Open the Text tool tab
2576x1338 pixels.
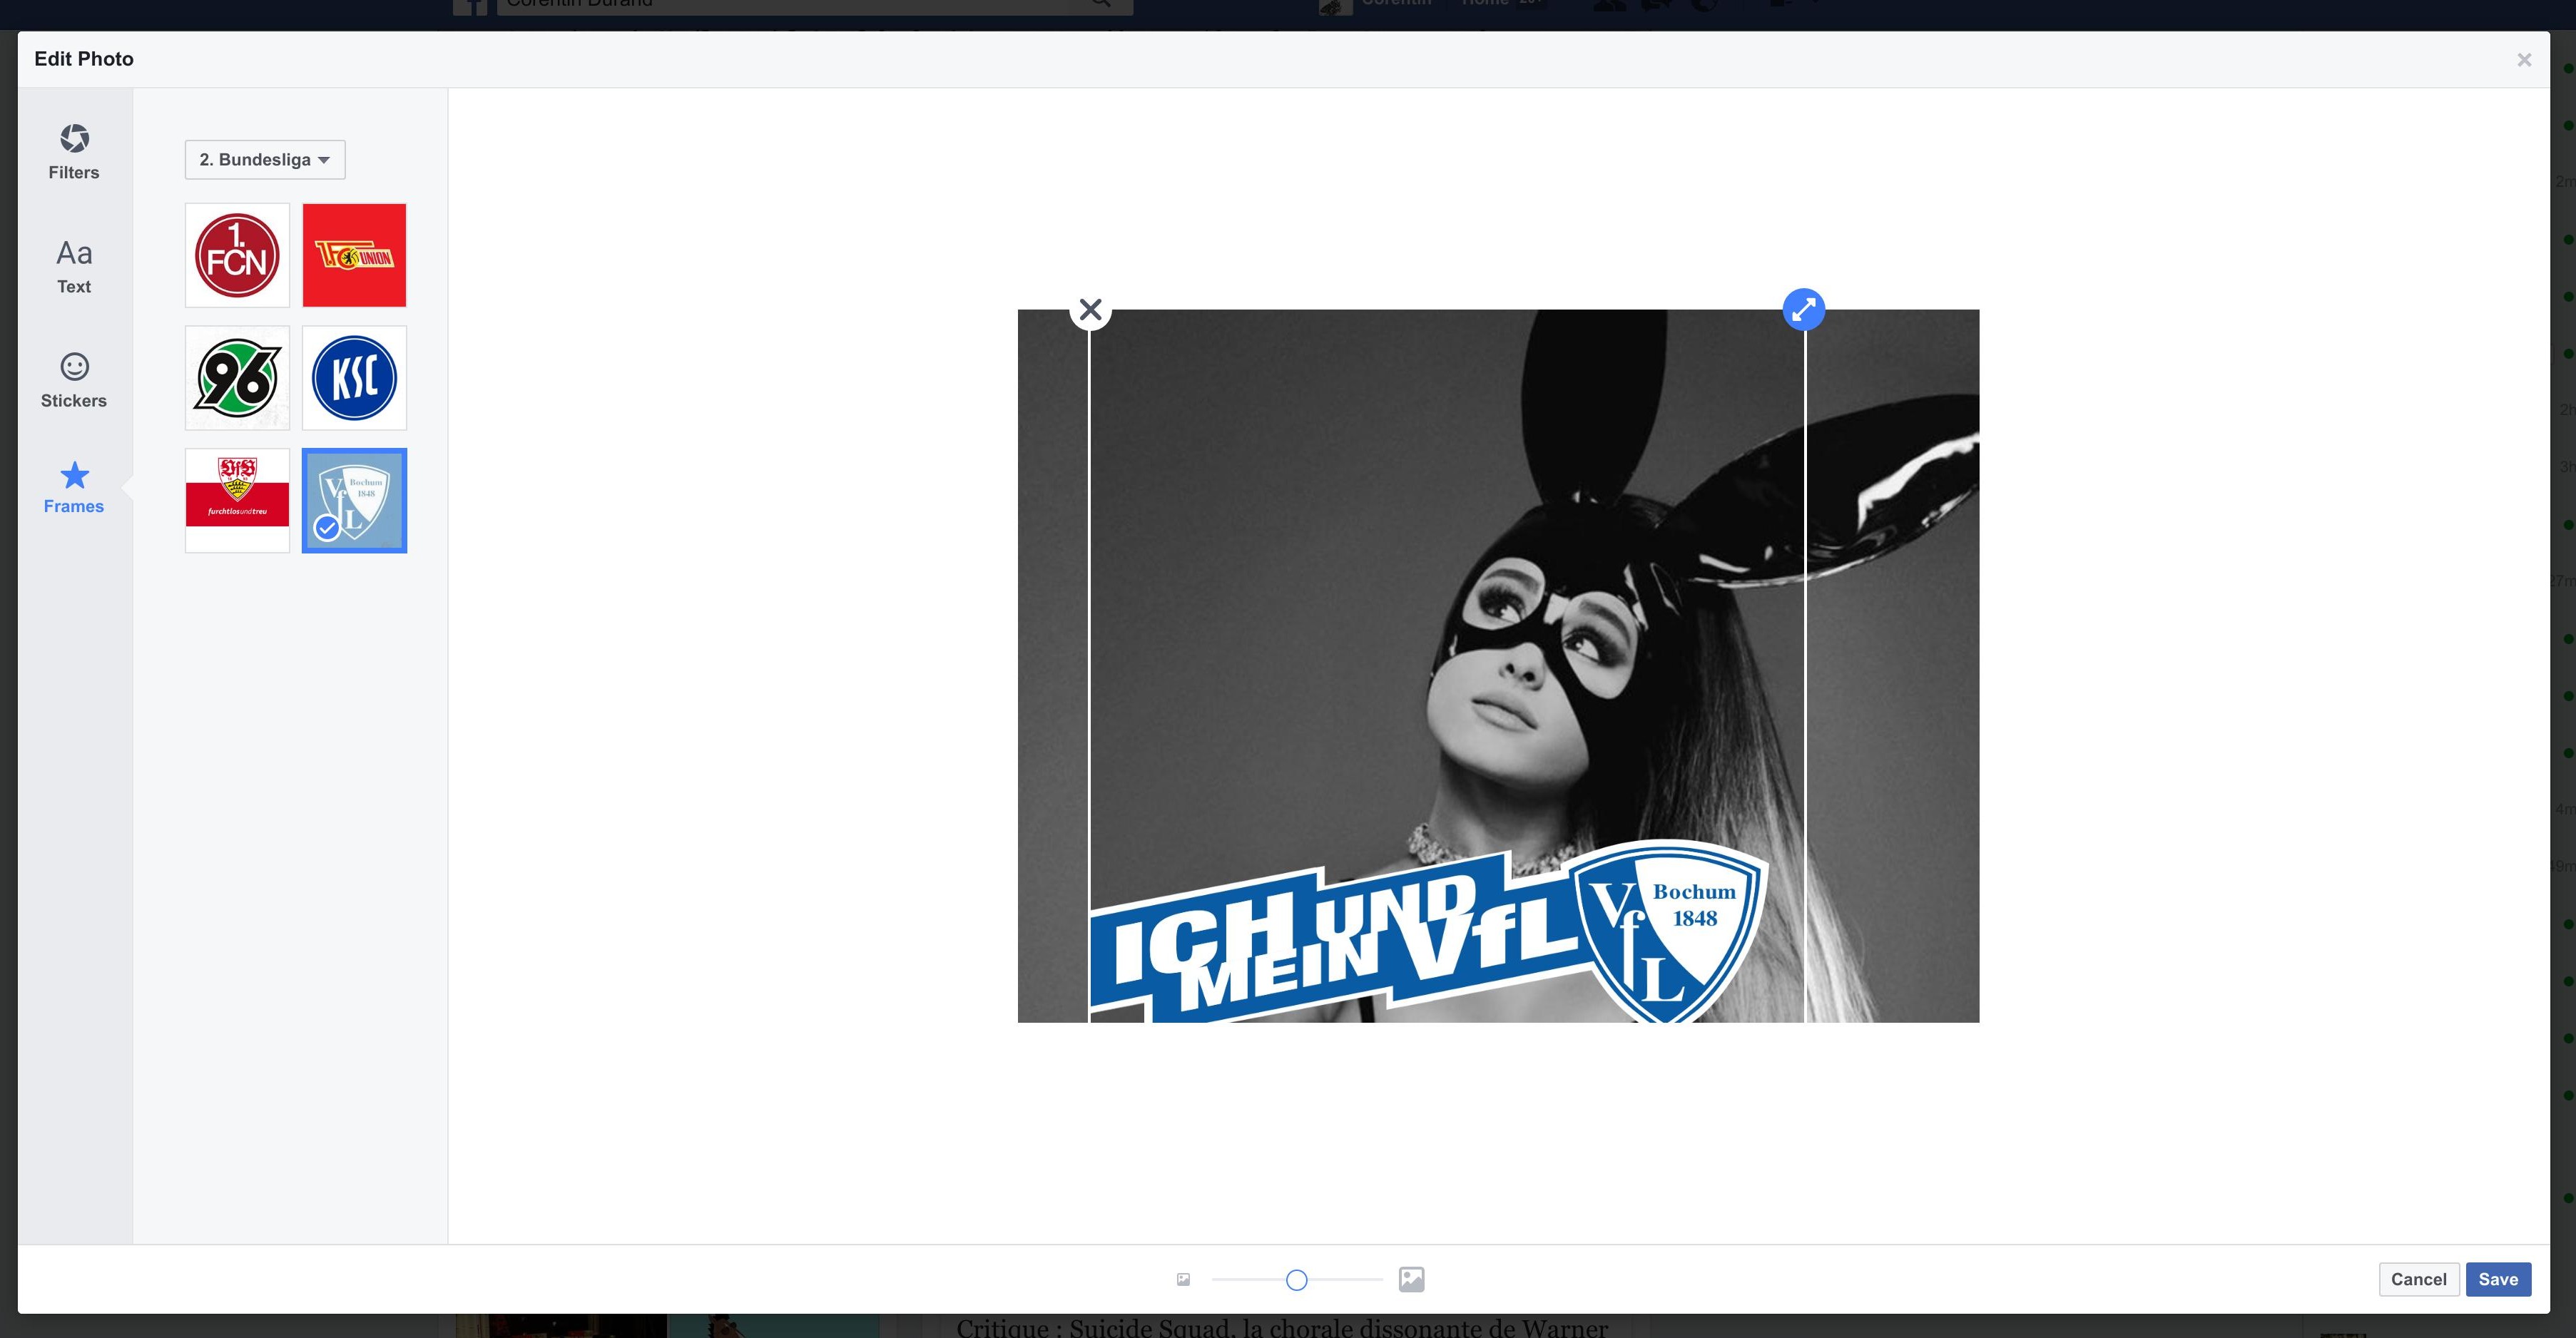coord(74,267)
